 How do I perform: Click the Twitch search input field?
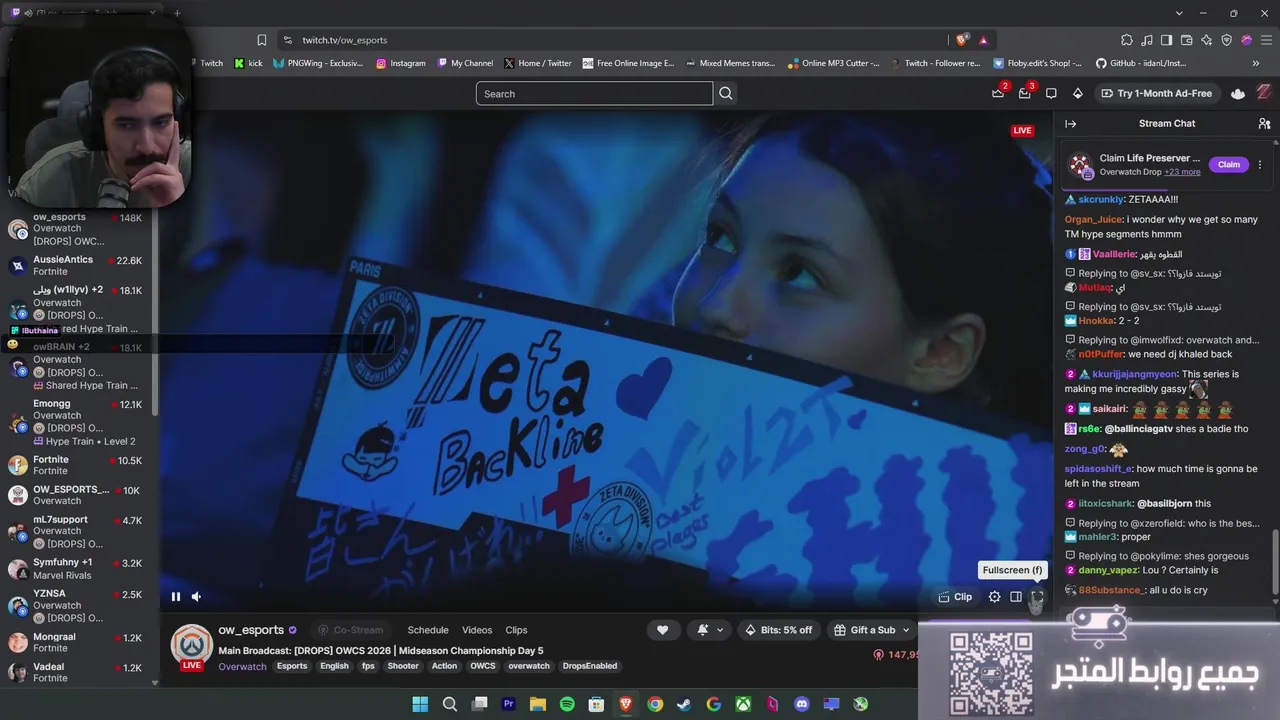tap(594, 94)
